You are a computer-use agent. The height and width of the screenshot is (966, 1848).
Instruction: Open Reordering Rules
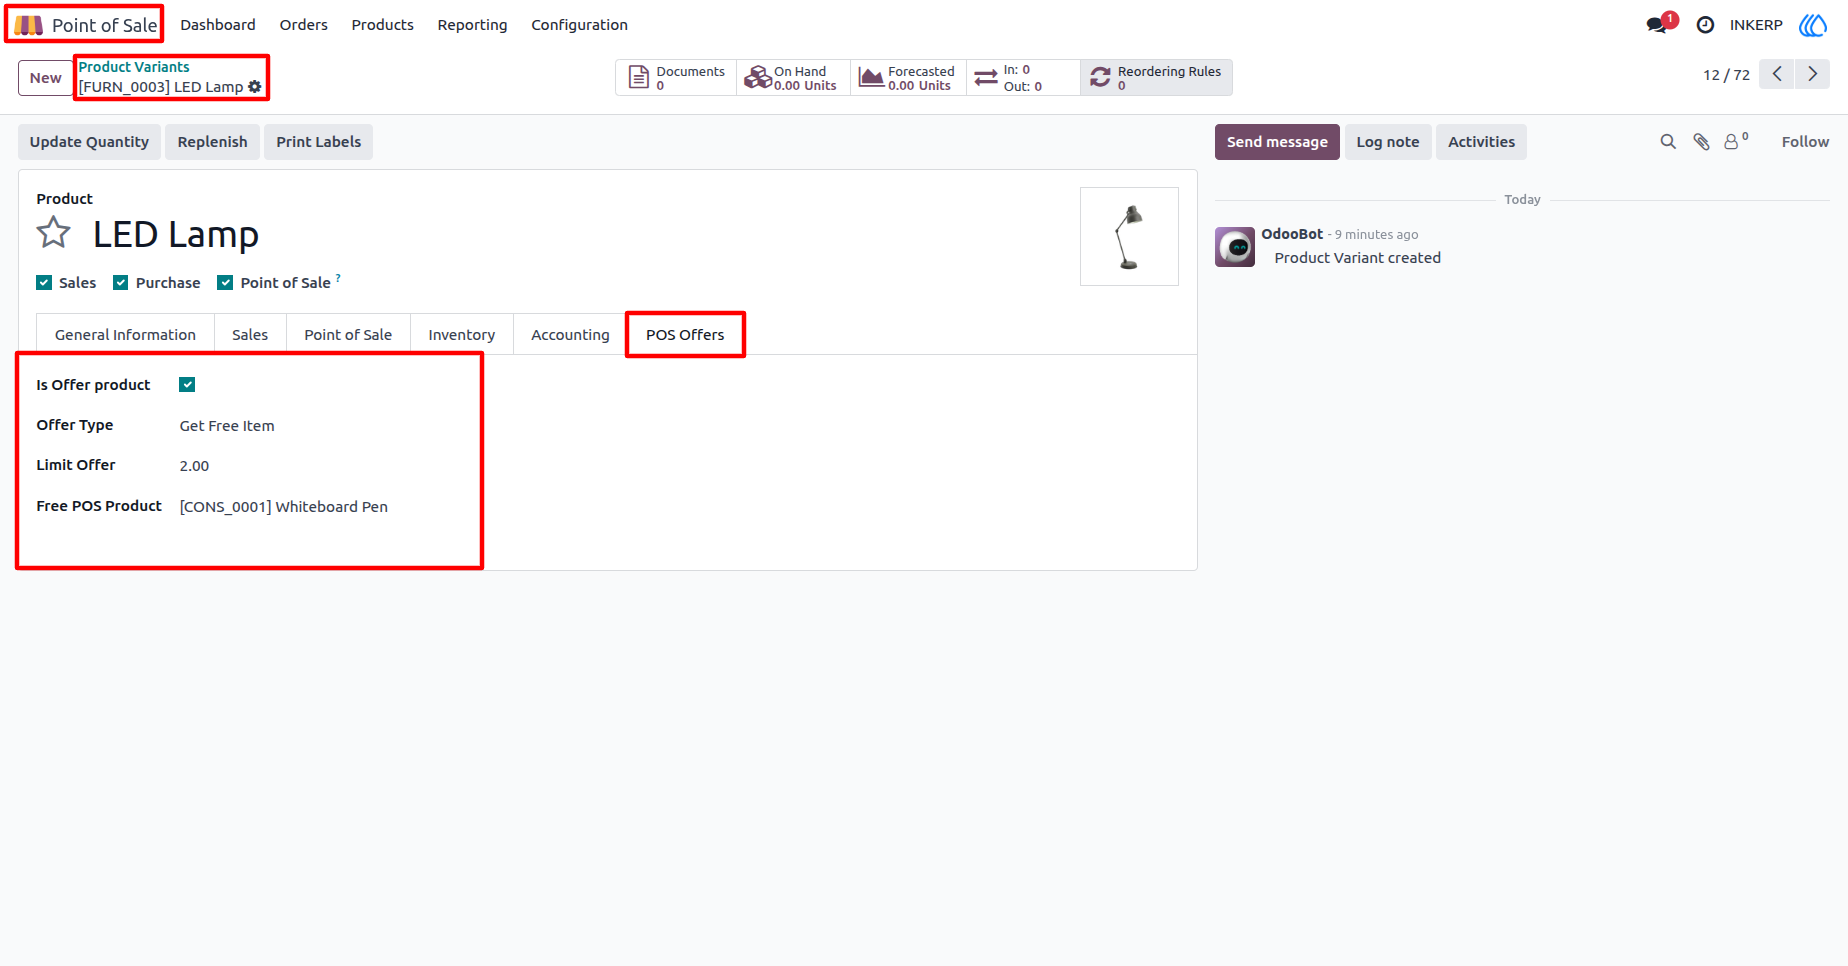1156,78
